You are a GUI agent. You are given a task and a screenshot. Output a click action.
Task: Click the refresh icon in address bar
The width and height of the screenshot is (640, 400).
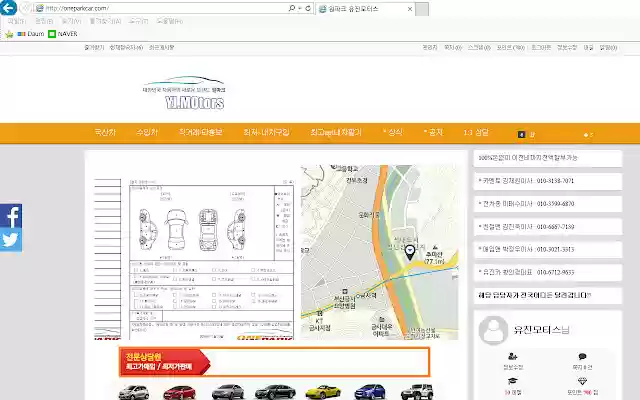pos(308,8)
